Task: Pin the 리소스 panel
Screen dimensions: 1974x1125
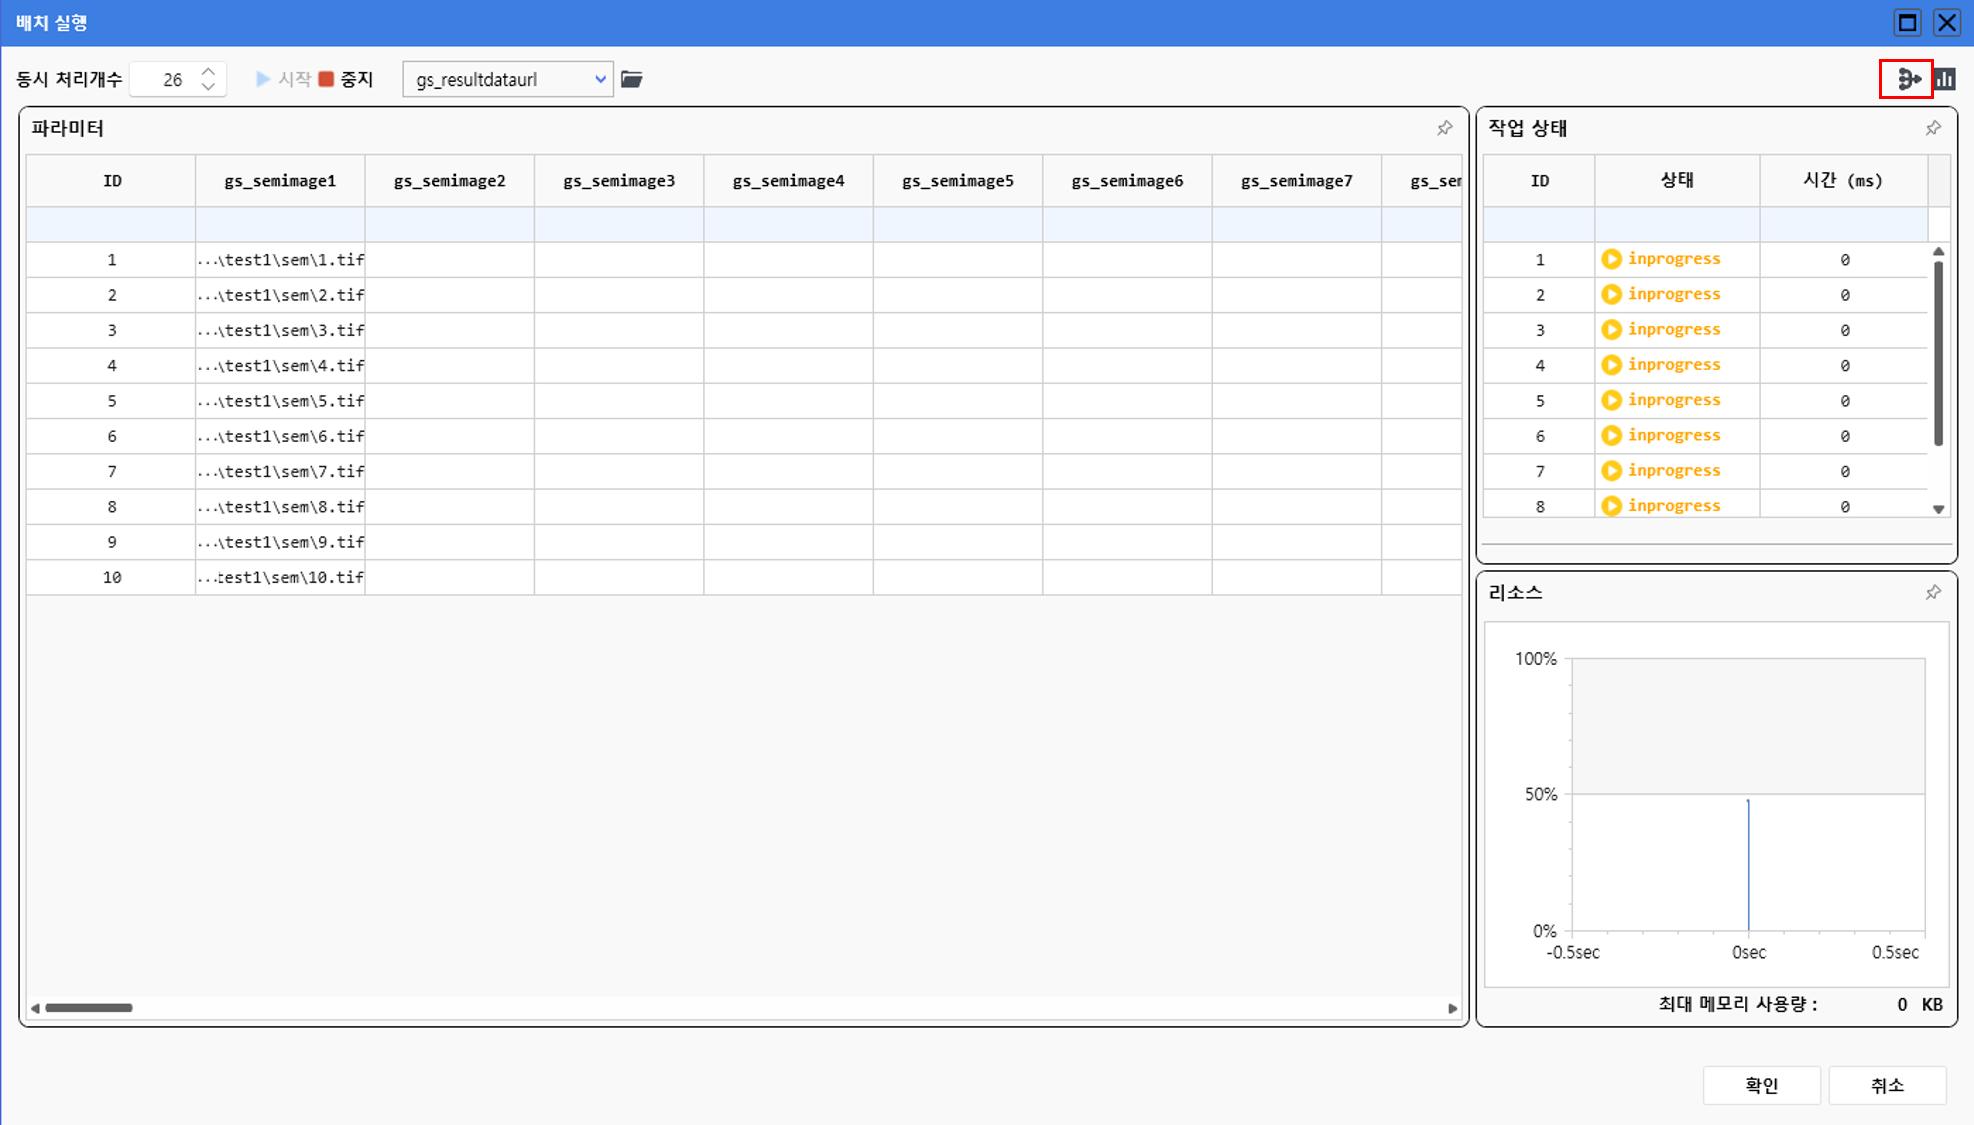Action: (x=1933, y=593)
